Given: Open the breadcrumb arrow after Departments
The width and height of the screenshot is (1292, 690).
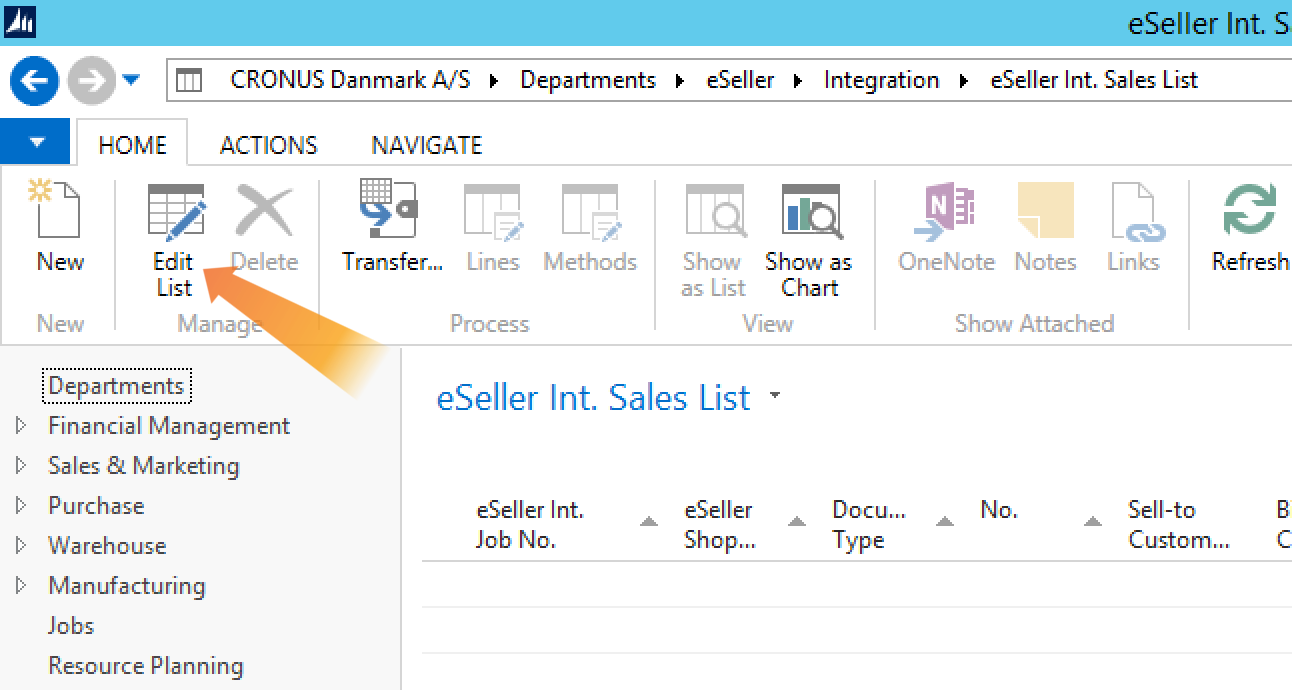Looking at the screenshot, I should [x=681, y=81].
